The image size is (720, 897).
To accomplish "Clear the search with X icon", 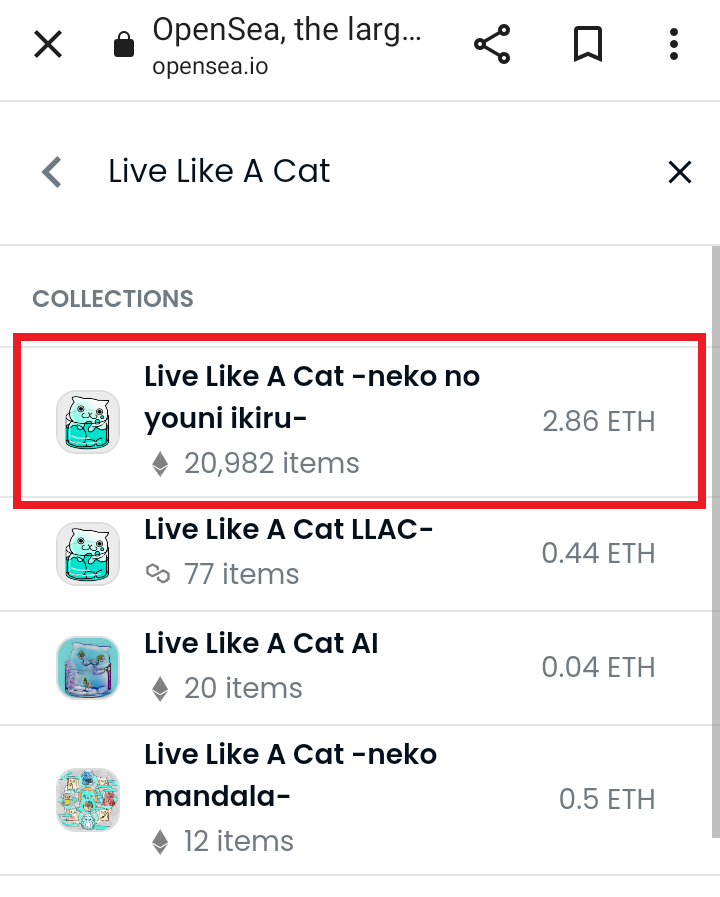I will click(x=679, y=172).
